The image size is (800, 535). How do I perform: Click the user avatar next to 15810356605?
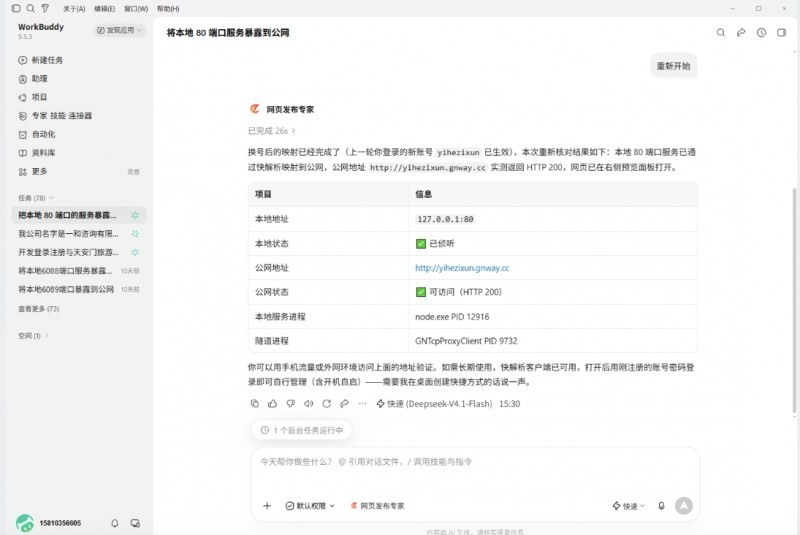coord(24,523)
